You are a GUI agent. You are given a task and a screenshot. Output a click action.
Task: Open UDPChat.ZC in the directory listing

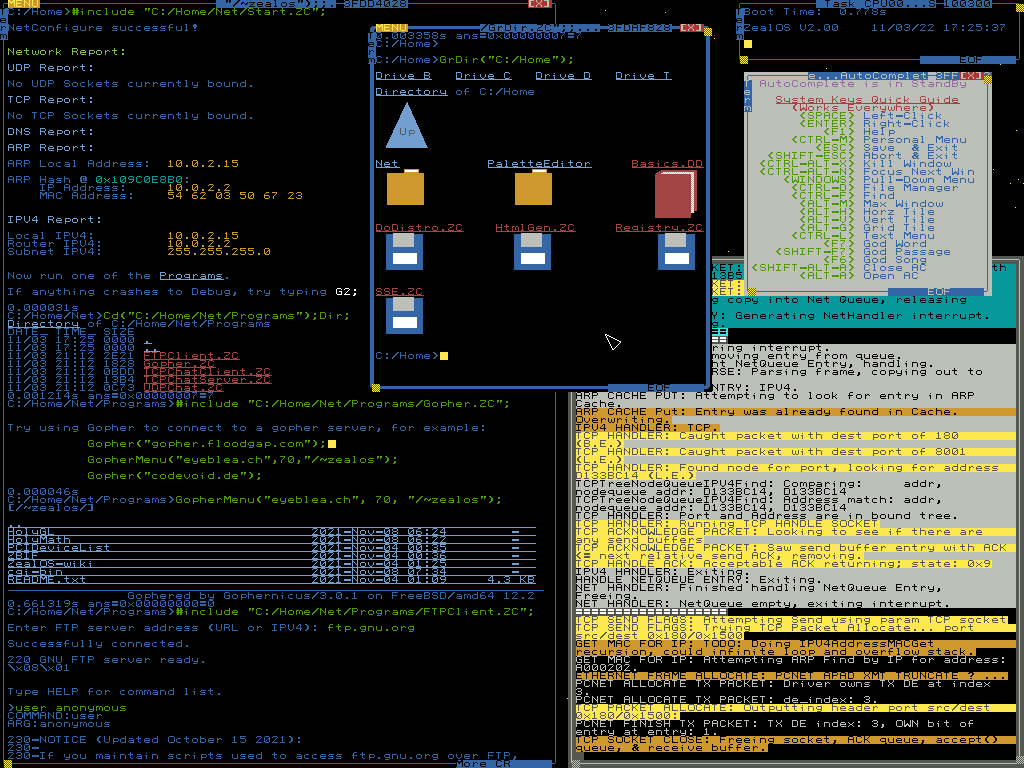[x=184, y=387]
